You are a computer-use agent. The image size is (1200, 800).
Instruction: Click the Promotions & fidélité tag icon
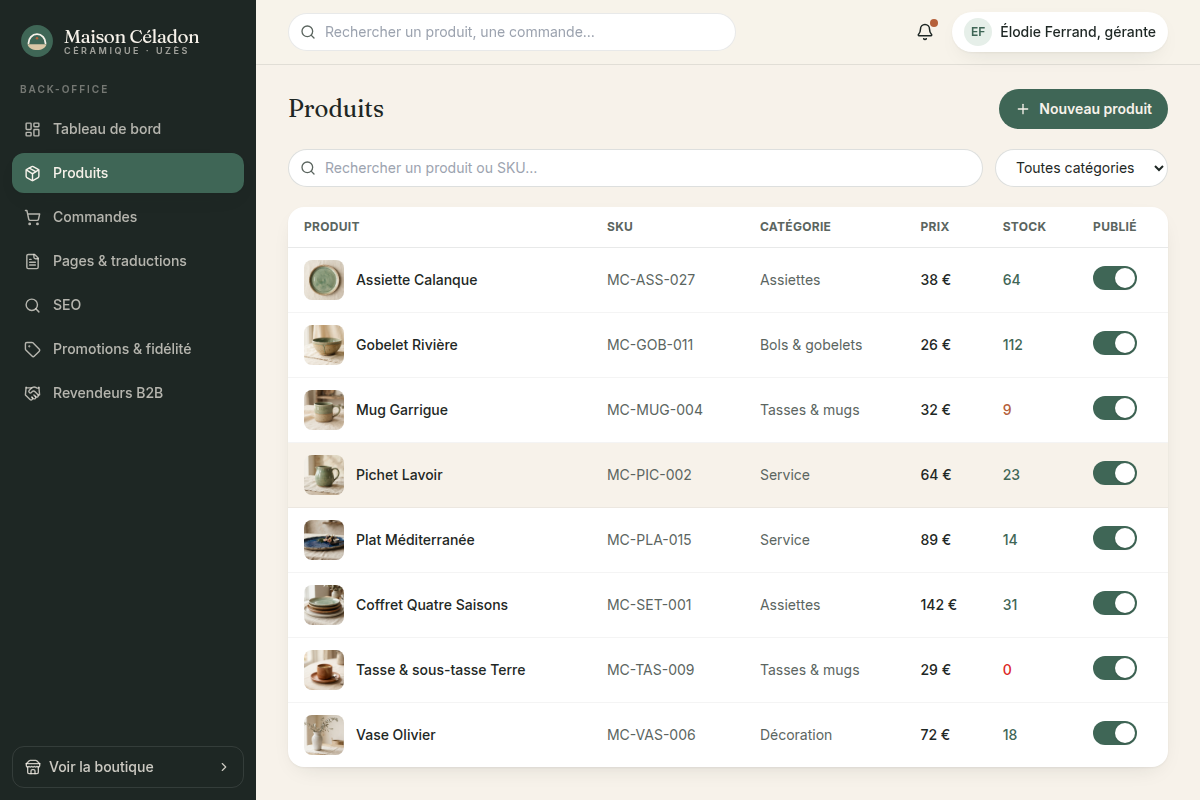33,349
